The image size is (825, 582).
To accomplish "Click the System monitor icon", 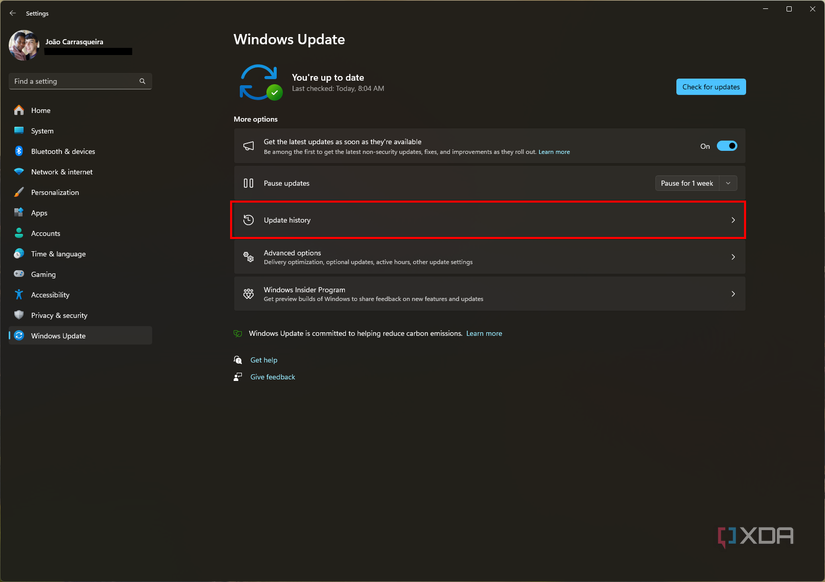I will click(19, 131).
